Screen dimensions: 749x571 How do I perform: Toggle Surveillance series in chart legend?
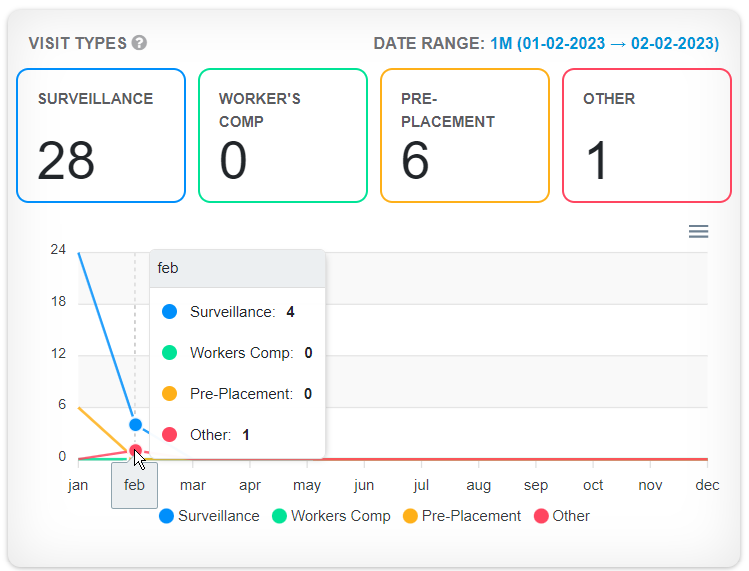coord(209,516)
